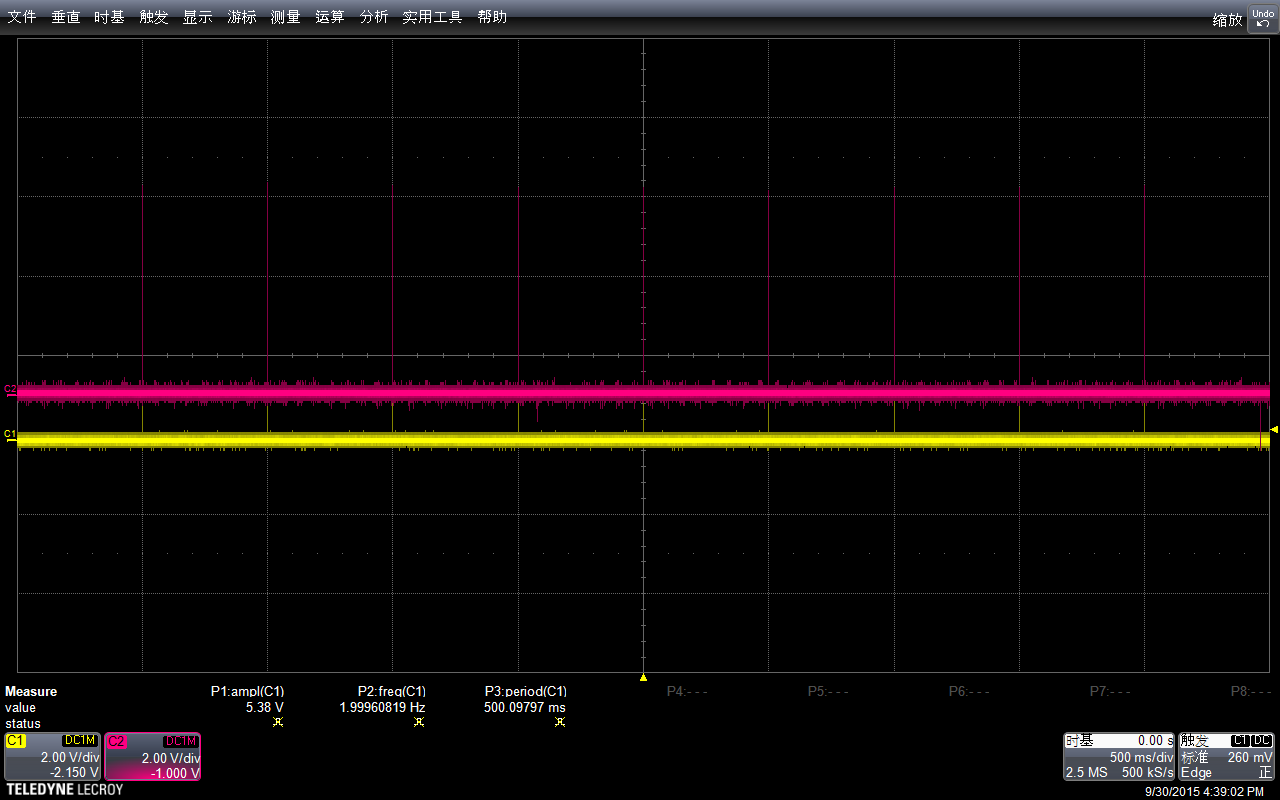
Task: Open the 时基 (Timebase) menu
Action: click(x=109, y=17)
